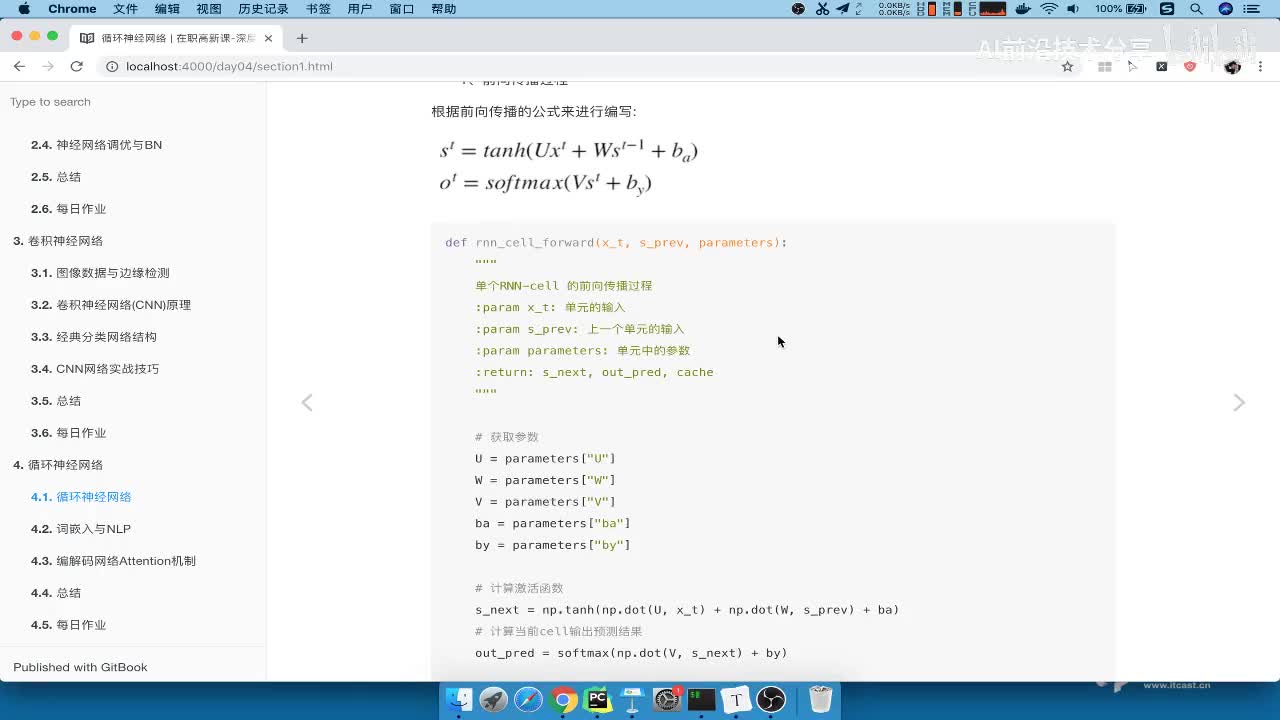
Task: Open section 4.3 编解码网络Attention机制
Action: 113,561
